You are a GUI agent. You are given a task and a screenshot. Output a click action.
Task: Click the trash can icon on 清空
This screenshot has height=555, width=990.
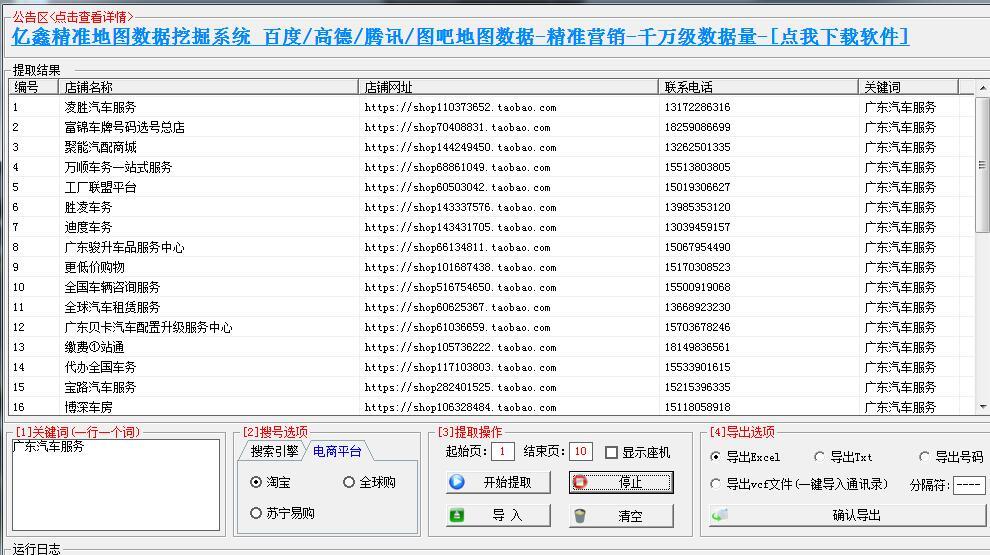[580, 516]
